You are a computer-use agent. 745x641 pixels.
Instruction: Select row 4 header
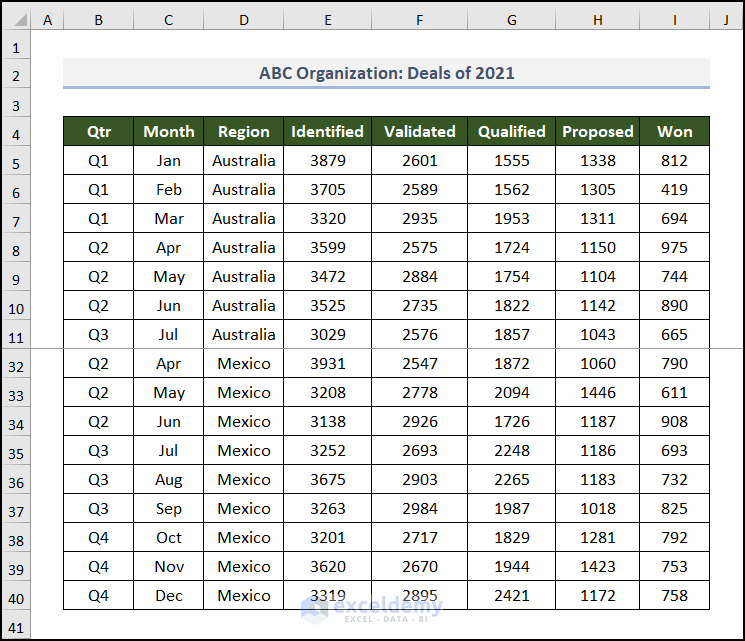(16, 132)
